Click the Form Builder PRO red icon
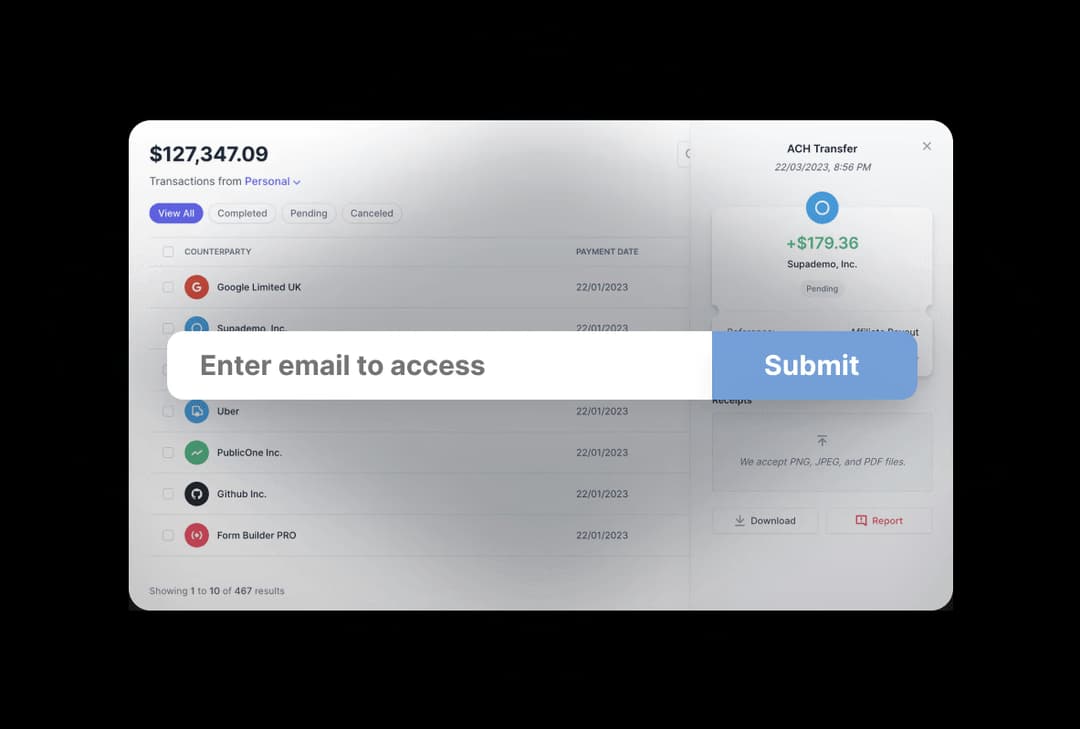This screenshot has width=1080, height=729. [196, 535]
